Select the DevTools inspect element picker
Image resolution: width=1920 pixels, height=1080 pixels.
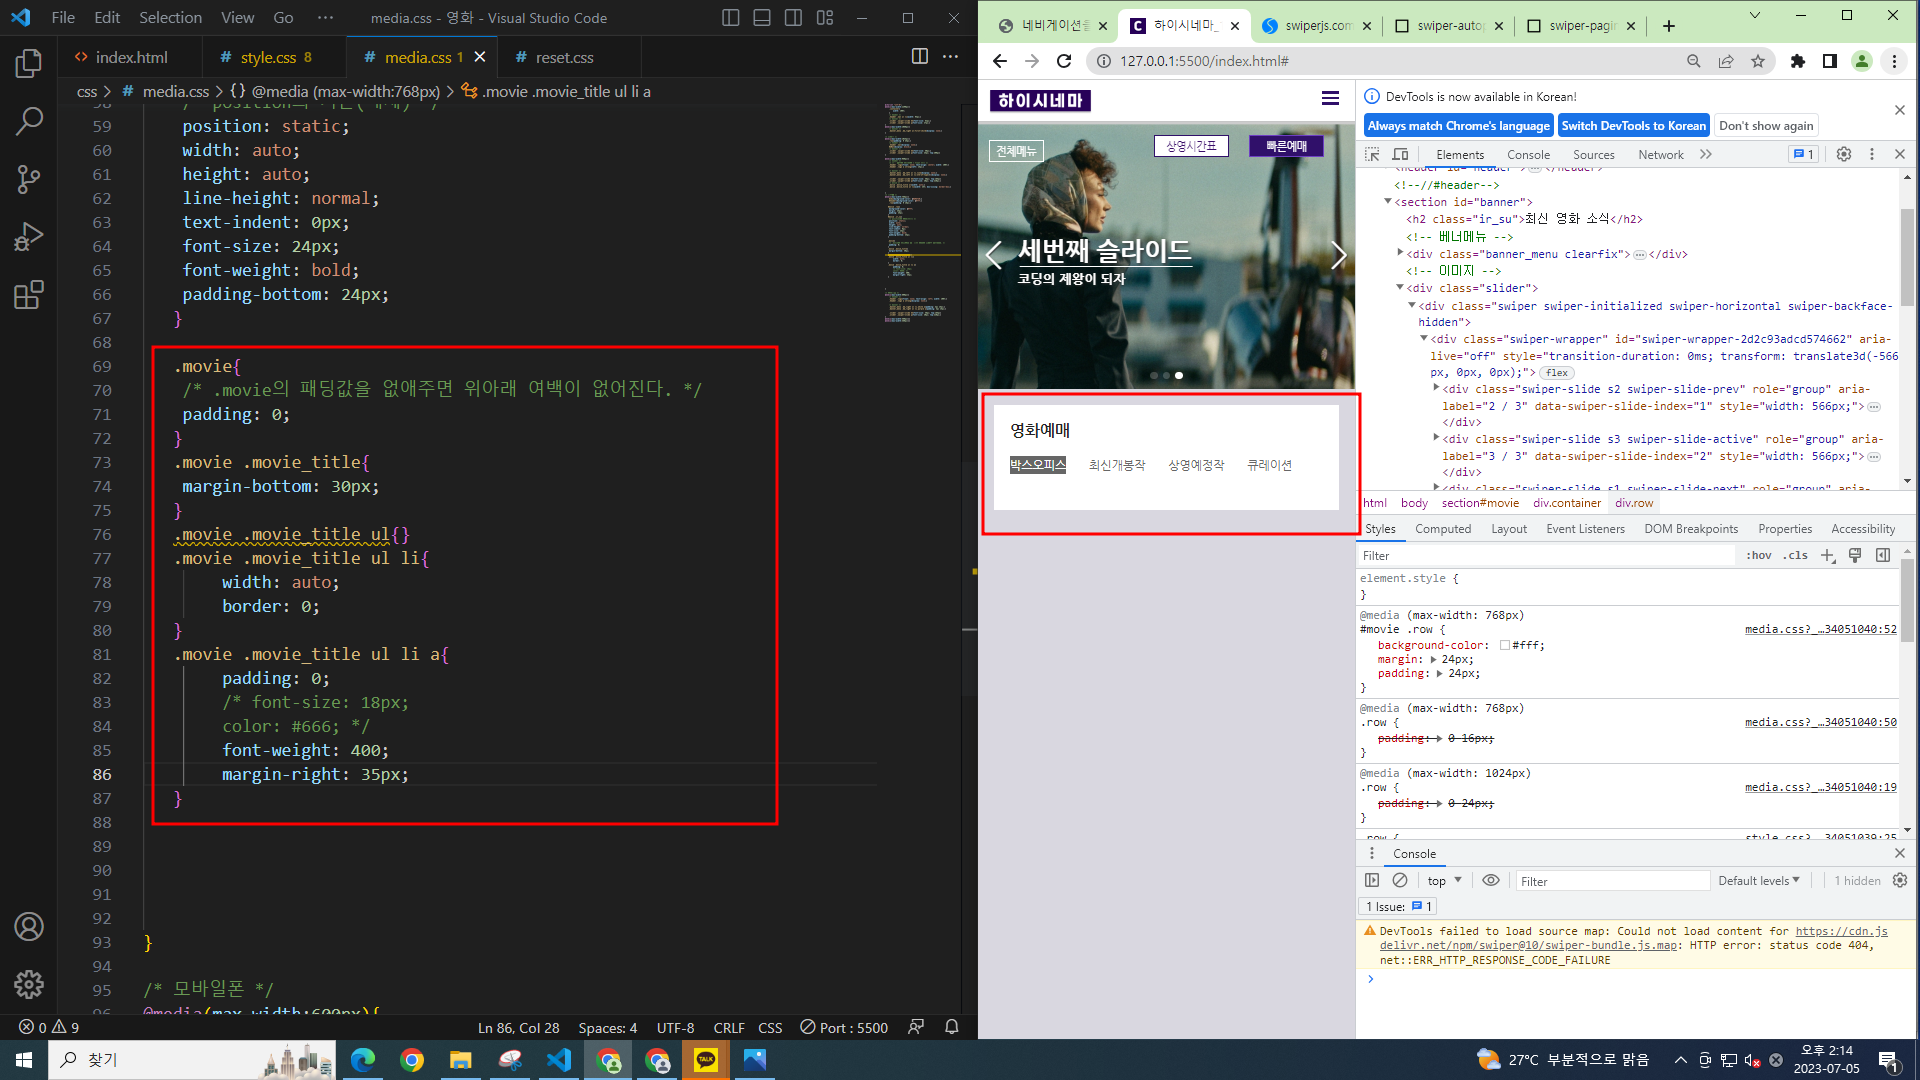tap(1372, 155)
